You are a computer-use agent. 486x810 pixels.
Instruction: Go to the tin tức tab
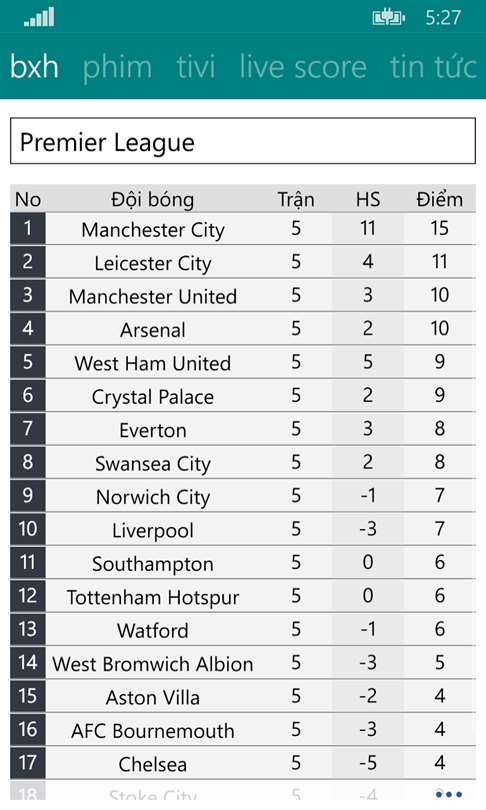[x=433, y=67]
